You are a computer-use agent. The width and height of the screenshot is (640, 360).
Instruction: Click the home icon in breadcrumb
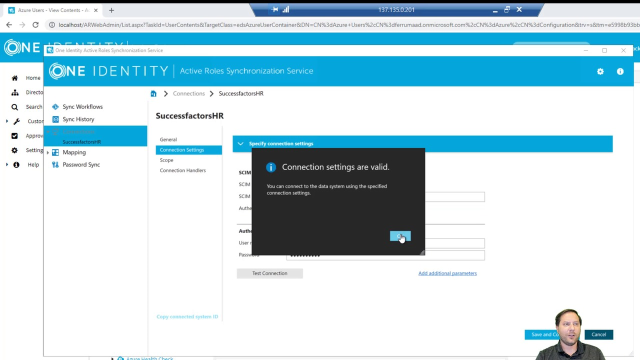click(153, 93)
